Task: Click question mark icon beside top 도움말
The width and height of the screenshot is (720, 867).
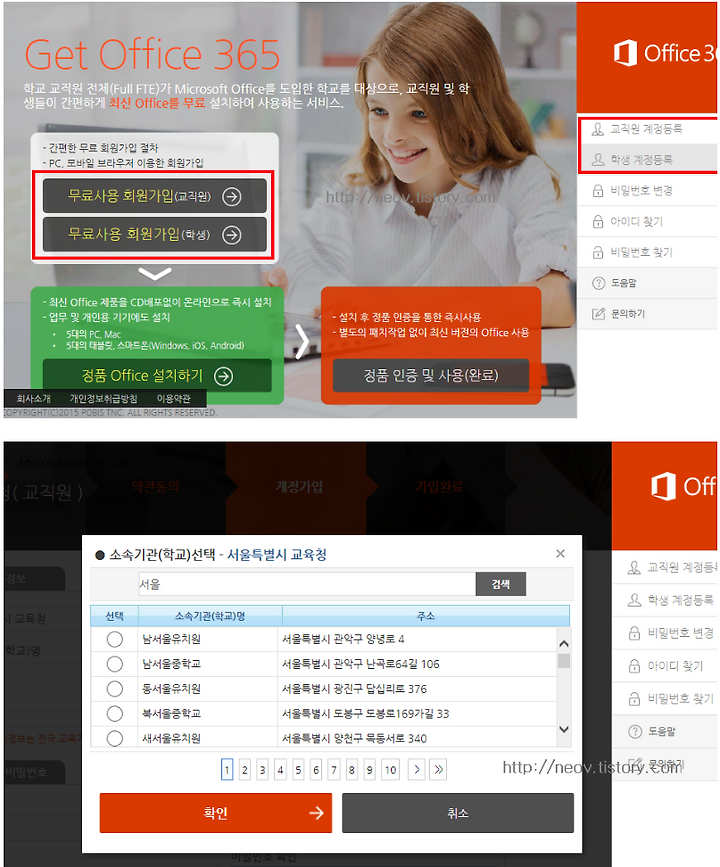Action: (x=598, y=283)
